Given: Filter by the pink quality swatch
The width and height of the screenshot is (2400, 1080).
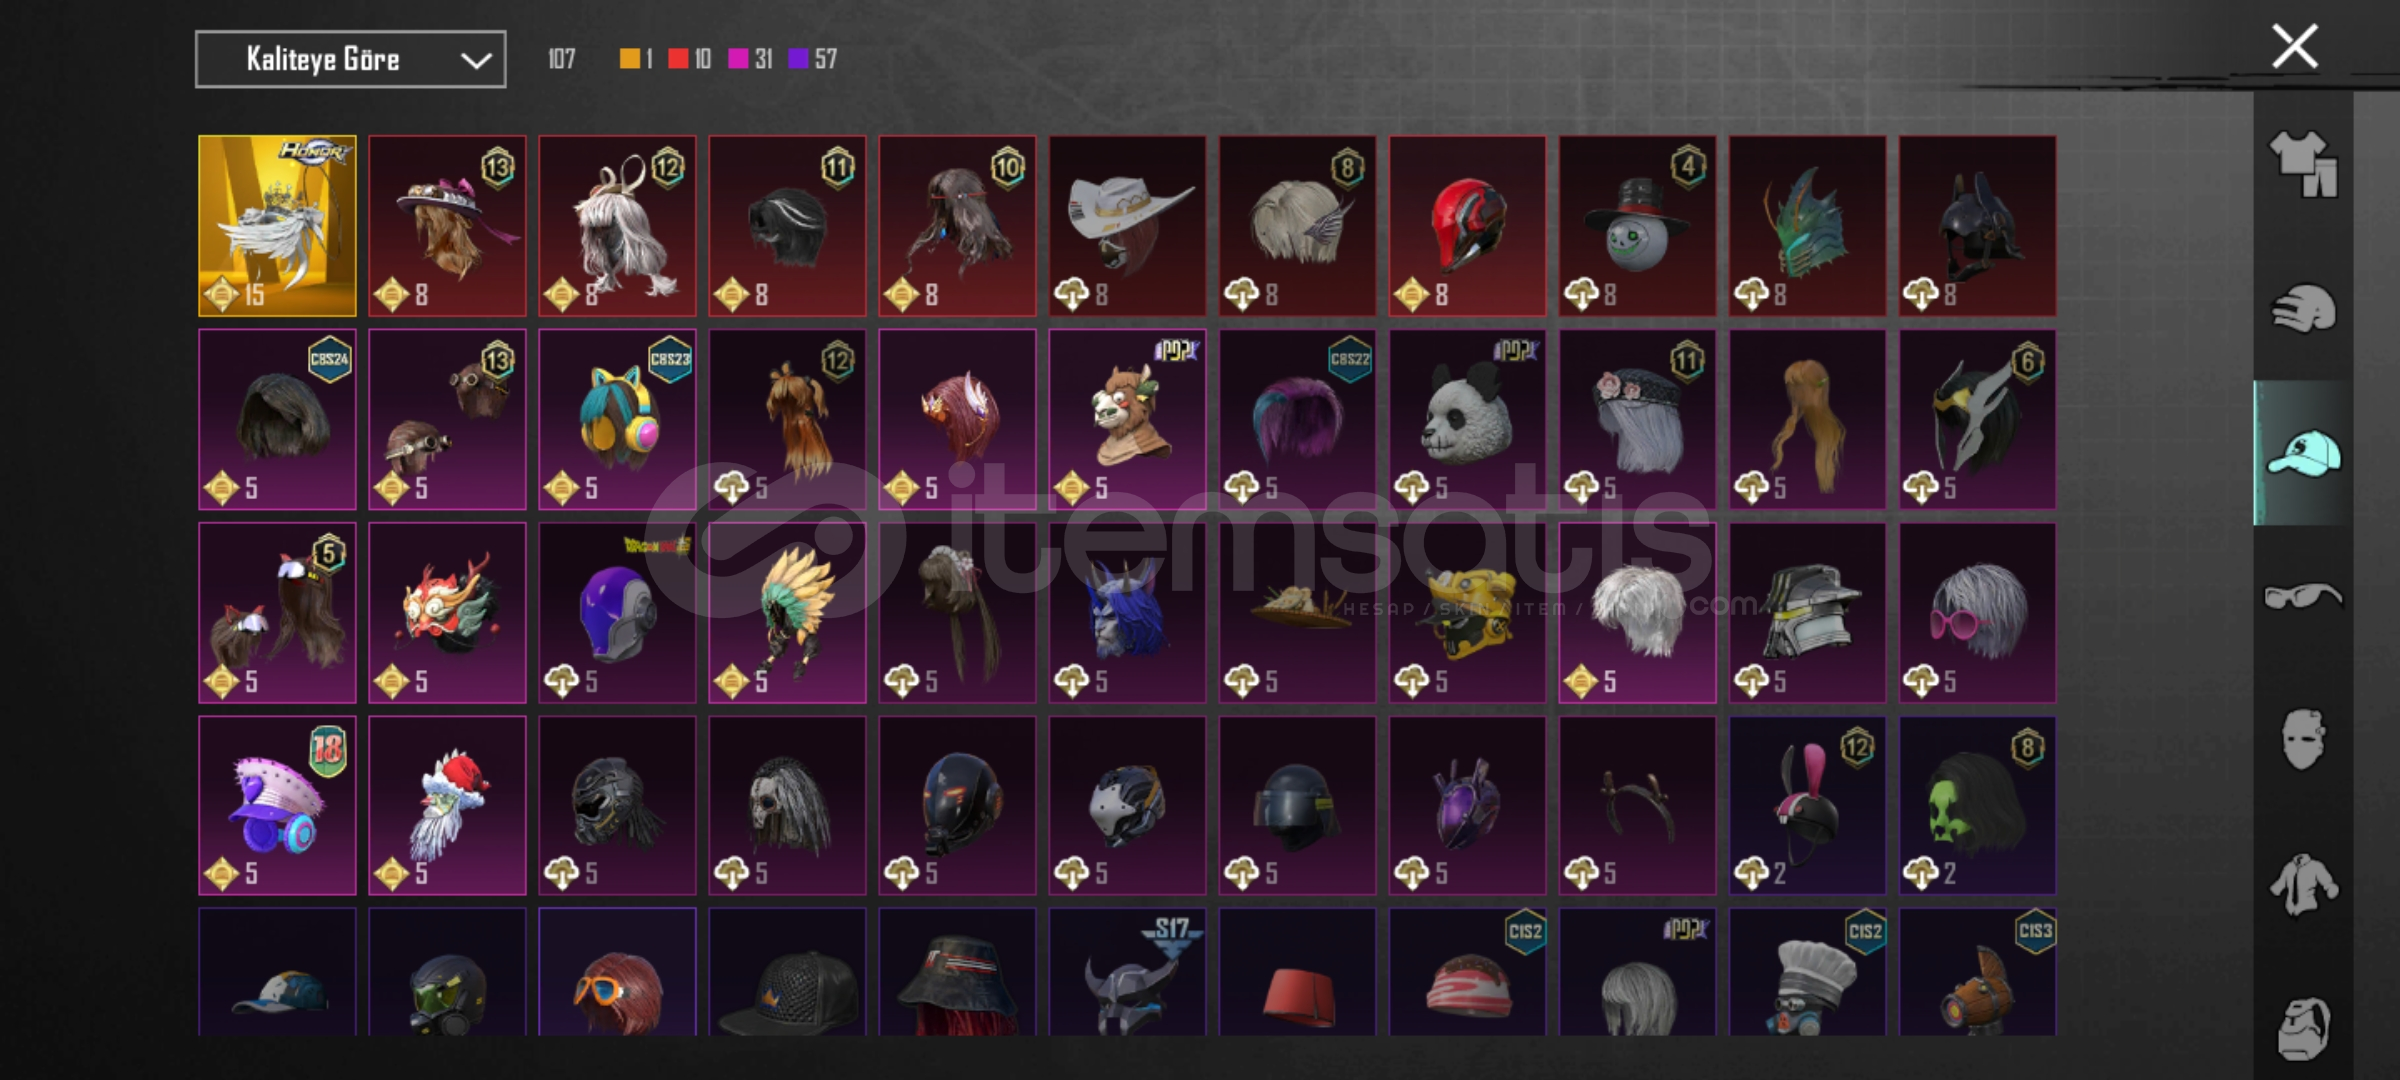Looking at the screenshot, I should coord(738,59).
